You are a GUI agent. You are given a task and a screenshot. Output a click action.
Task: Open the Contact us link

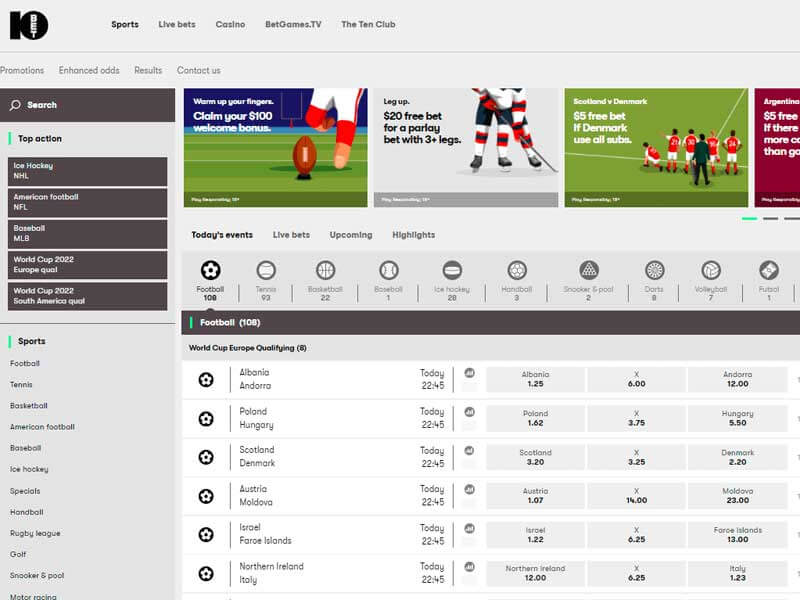pos(198,70)
